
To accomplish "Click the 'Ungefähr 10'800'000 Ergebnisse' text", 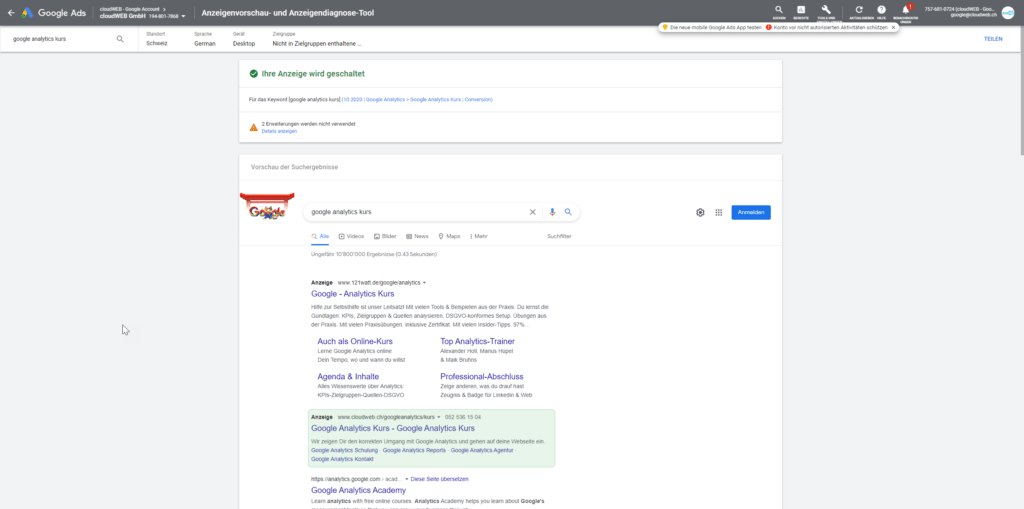I will (374, 254).
